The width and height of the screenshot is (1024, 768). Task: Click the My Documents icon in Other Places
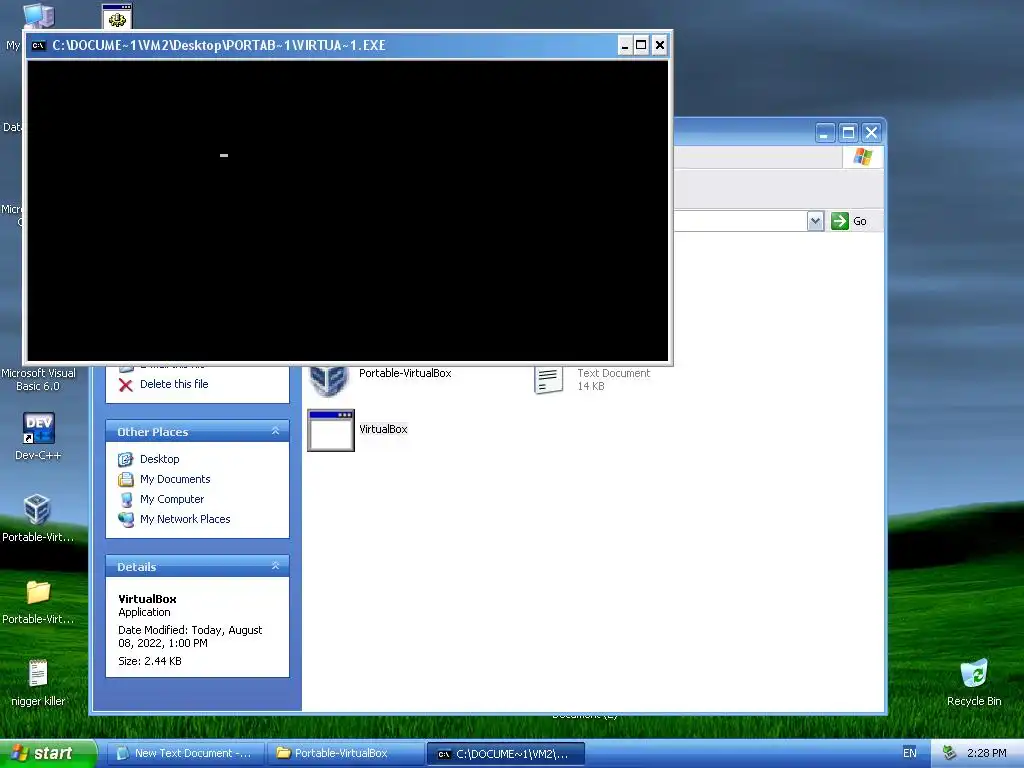point(125,479)
